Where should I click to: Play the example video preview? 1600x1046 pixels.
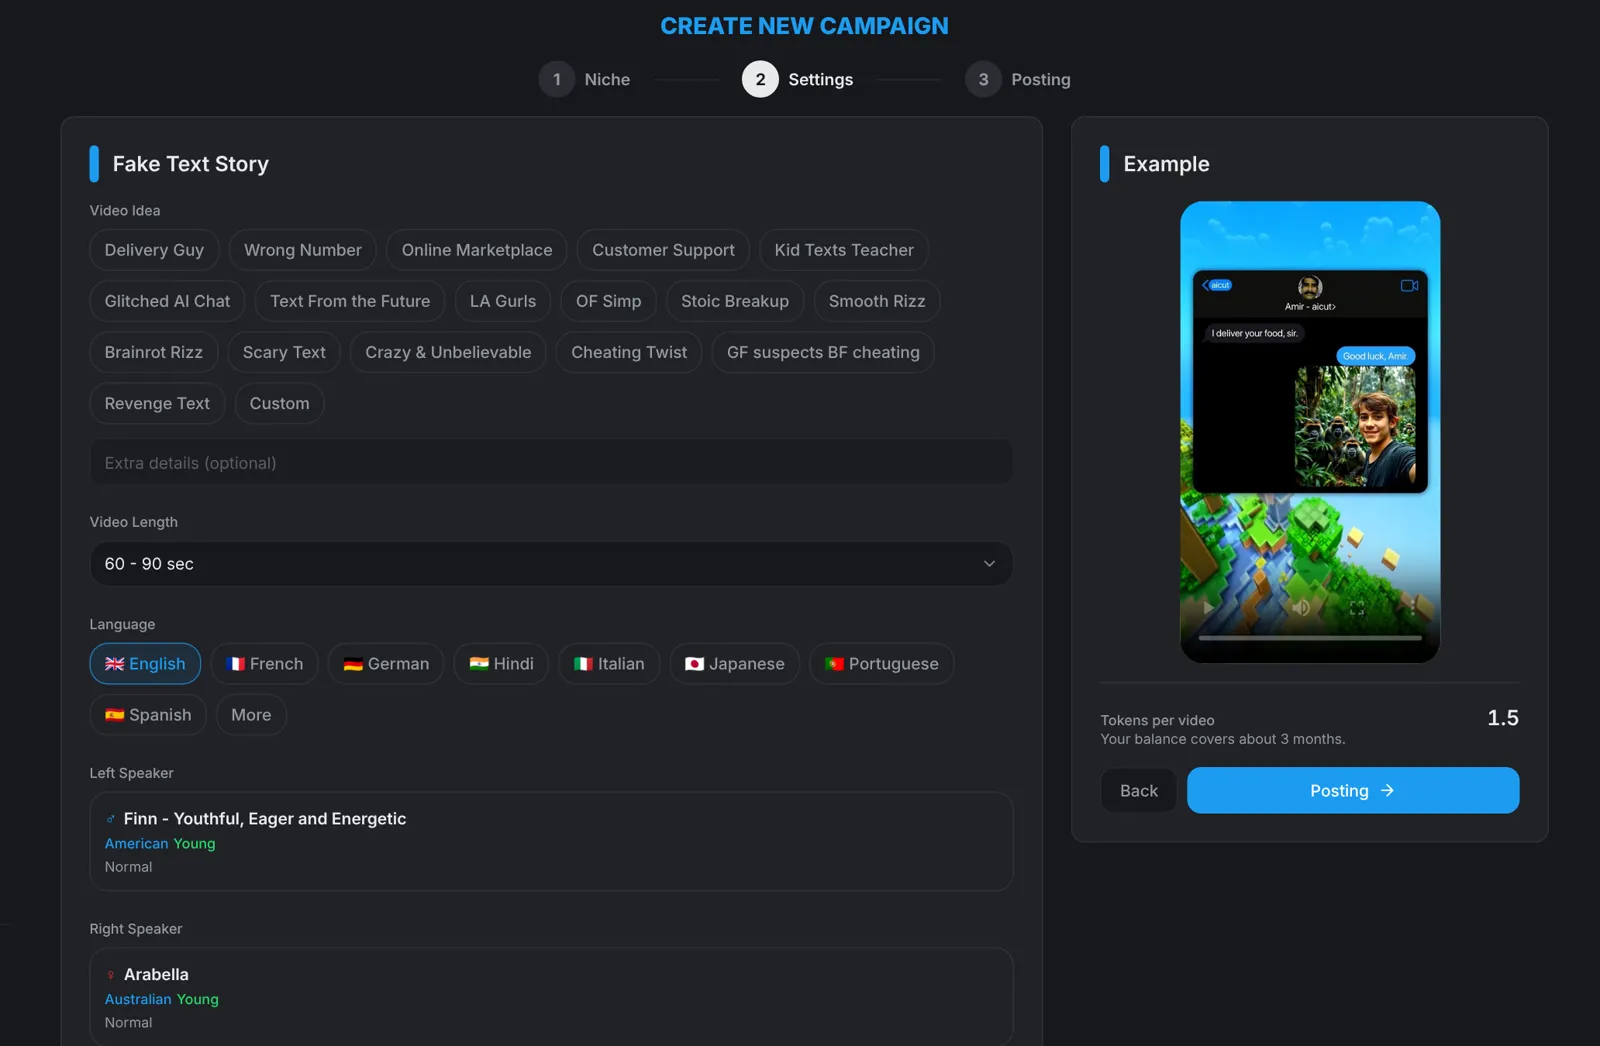pos(1208,607)
